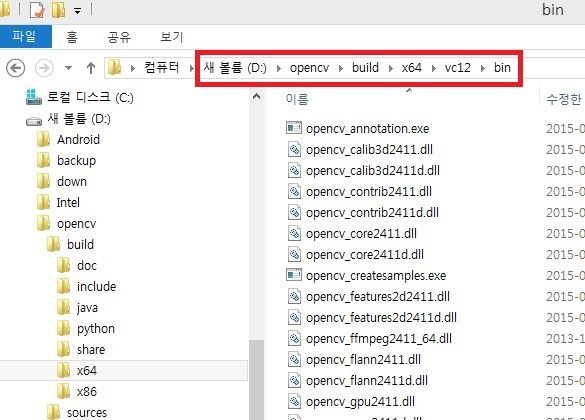Click build in the address breadcrumb
Viewport: 585px width, 420px height.
coord(365,68)
